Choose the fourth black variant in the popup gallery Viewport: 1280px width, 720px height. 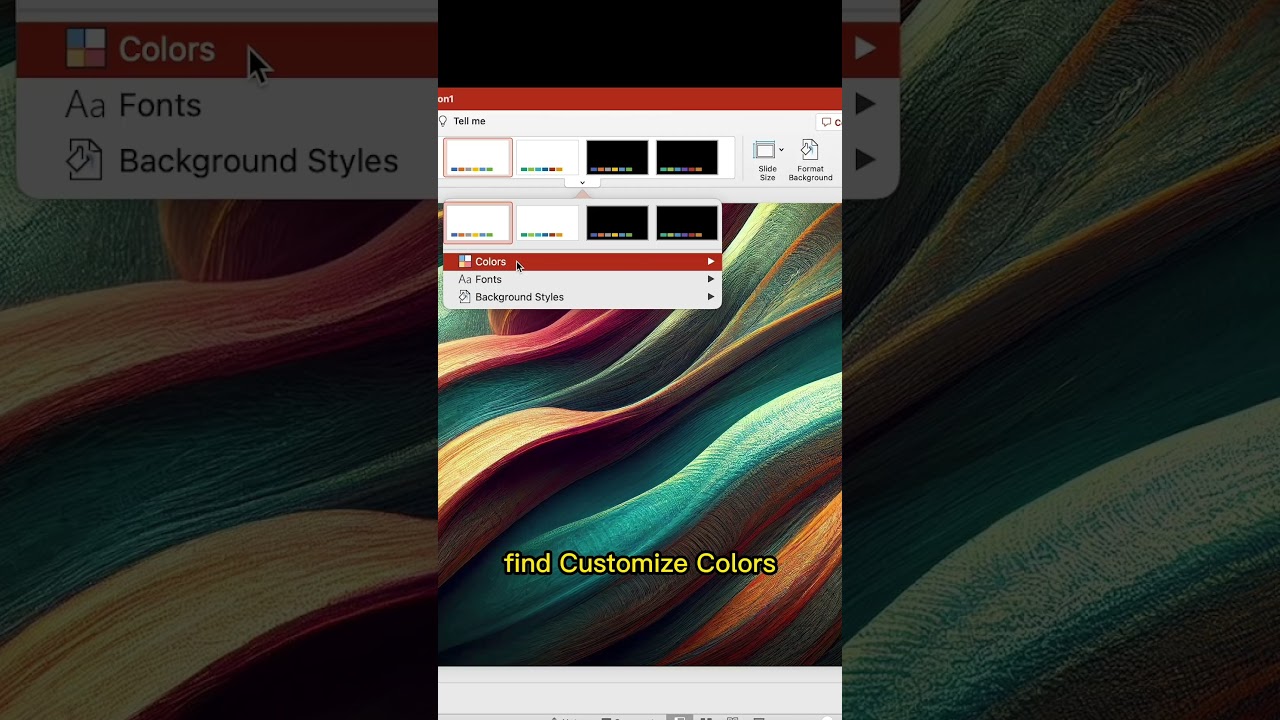687,223
